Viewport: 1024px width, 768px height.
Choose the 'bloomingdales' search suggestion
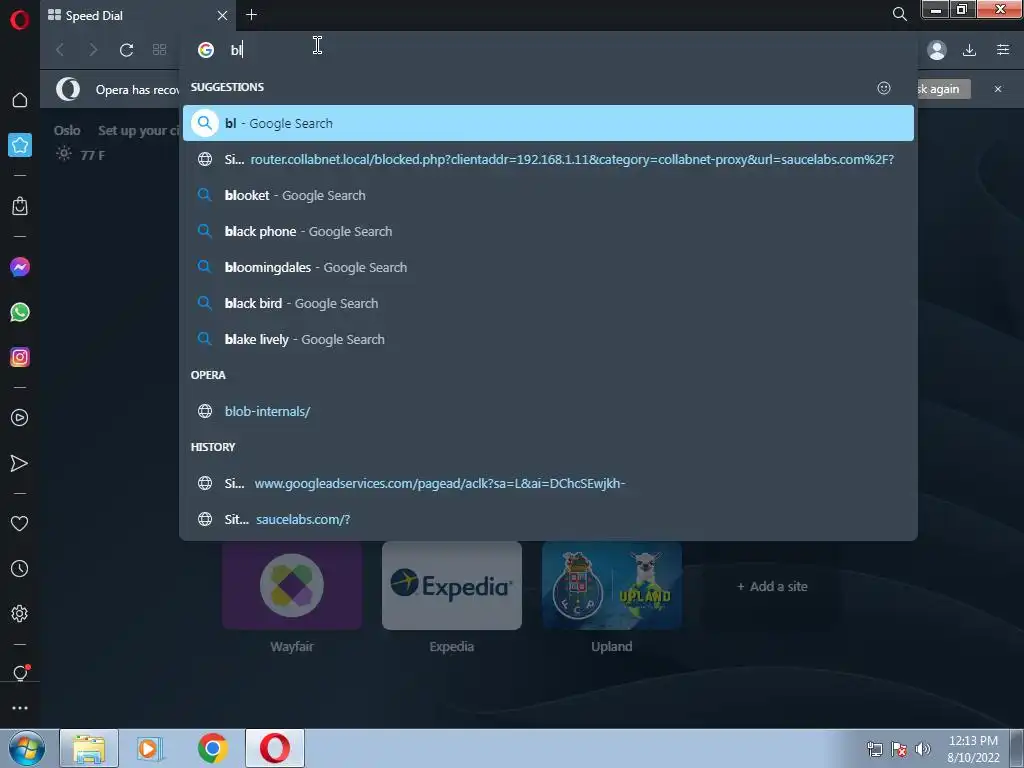click(548, 267)
